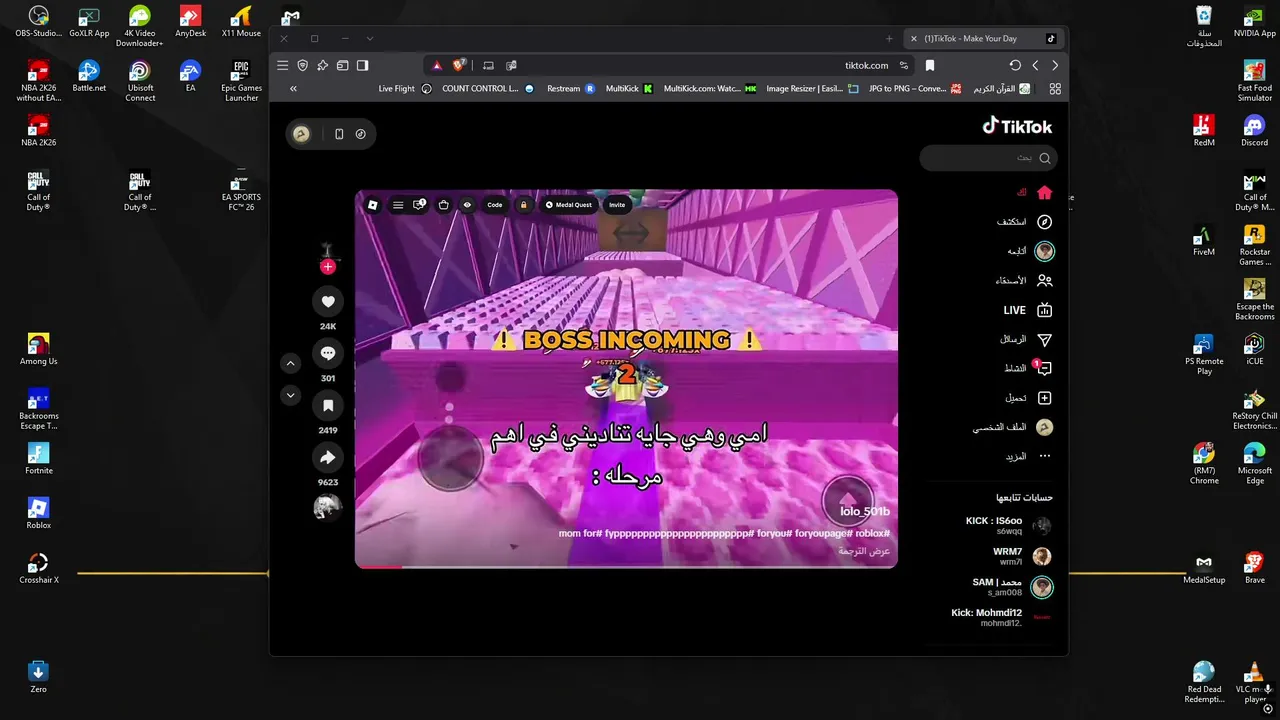
Task: Open Messages paper-plane icon in TikTok sidebar
Action: pos(1044,339)
